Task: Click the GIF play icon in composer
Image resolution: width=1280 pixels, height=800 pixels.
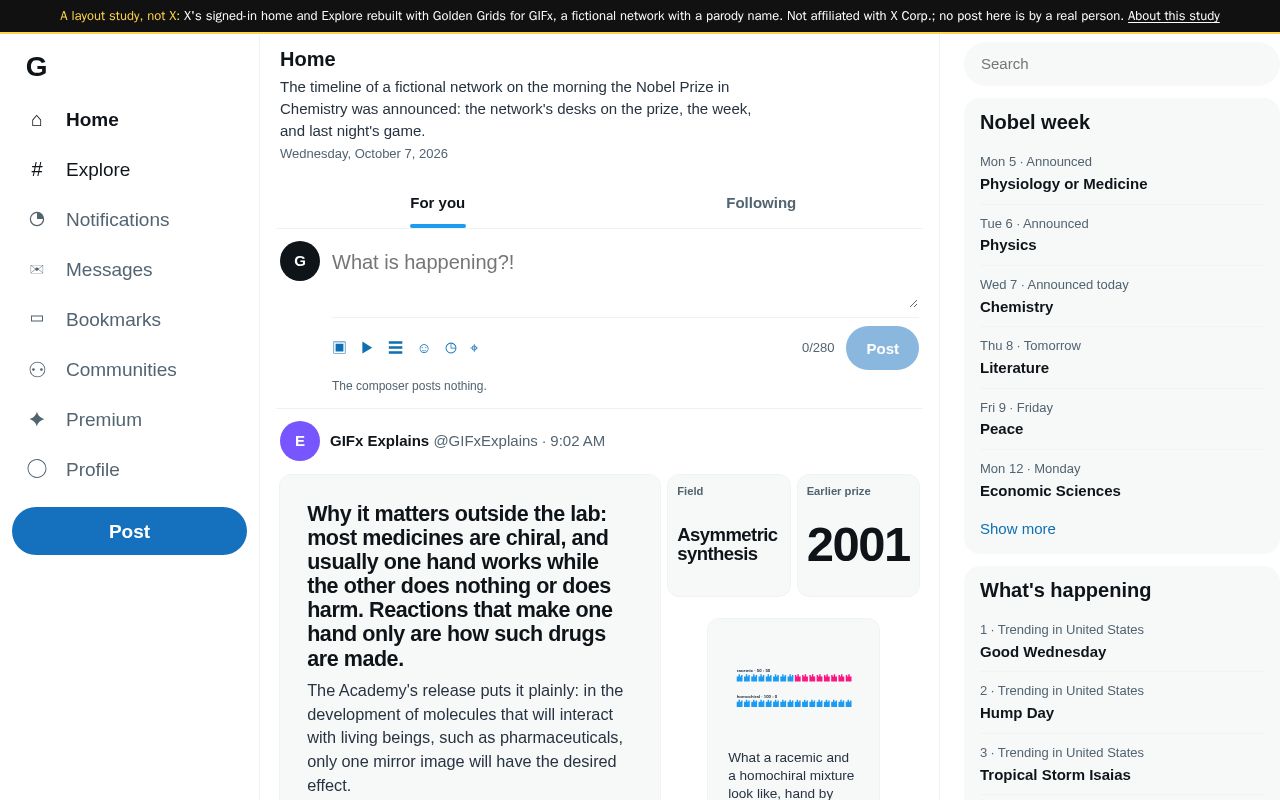Action: (x=367, y=347)
